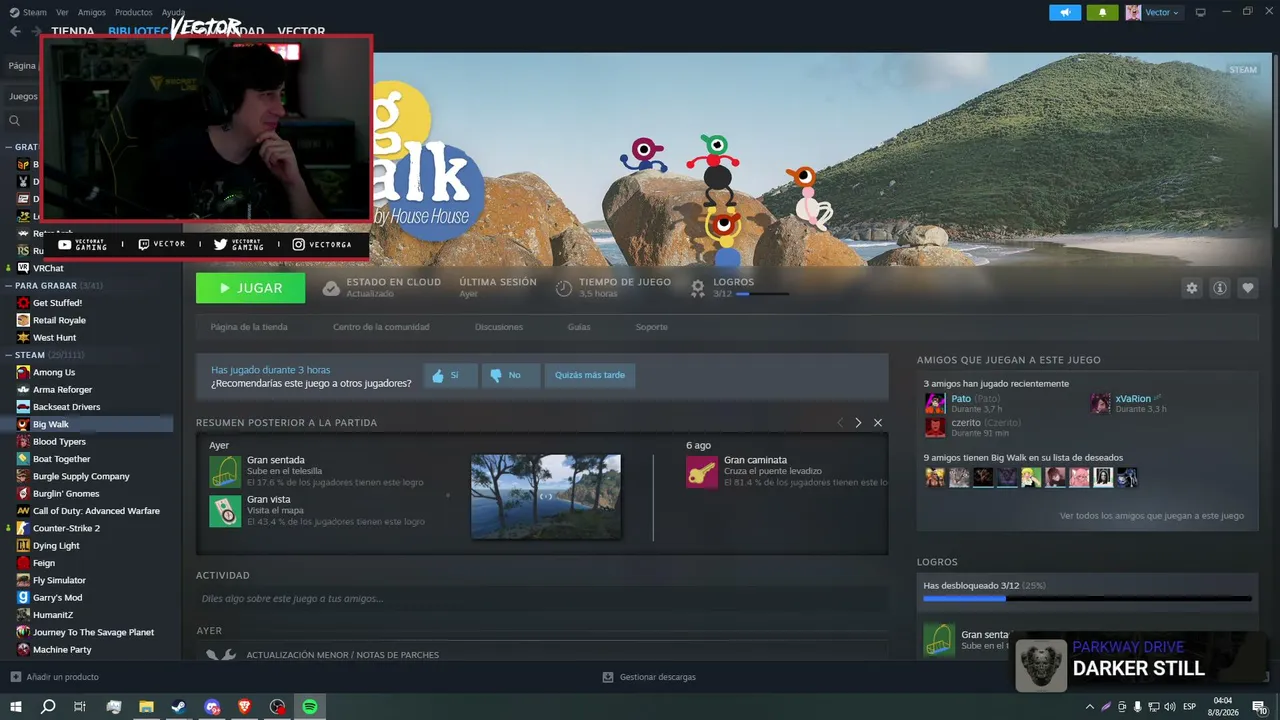Open Guías tab
1280x720 pixels.
point(579,327)
